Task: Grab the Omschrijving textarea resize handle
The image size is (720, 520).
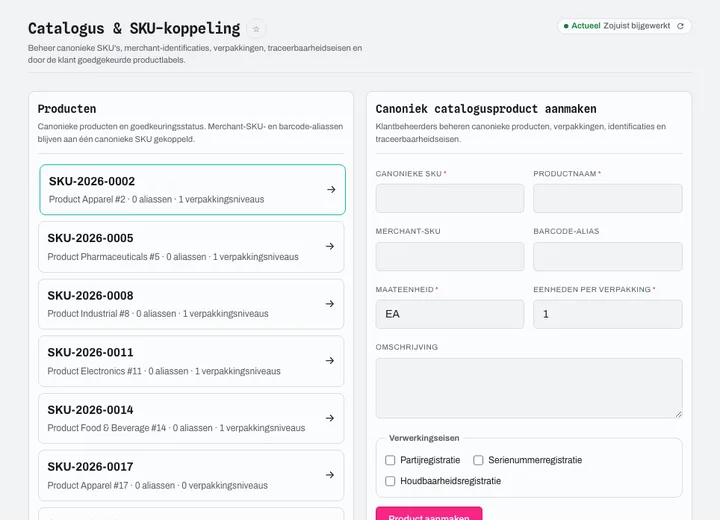Action: pos(679,414)
